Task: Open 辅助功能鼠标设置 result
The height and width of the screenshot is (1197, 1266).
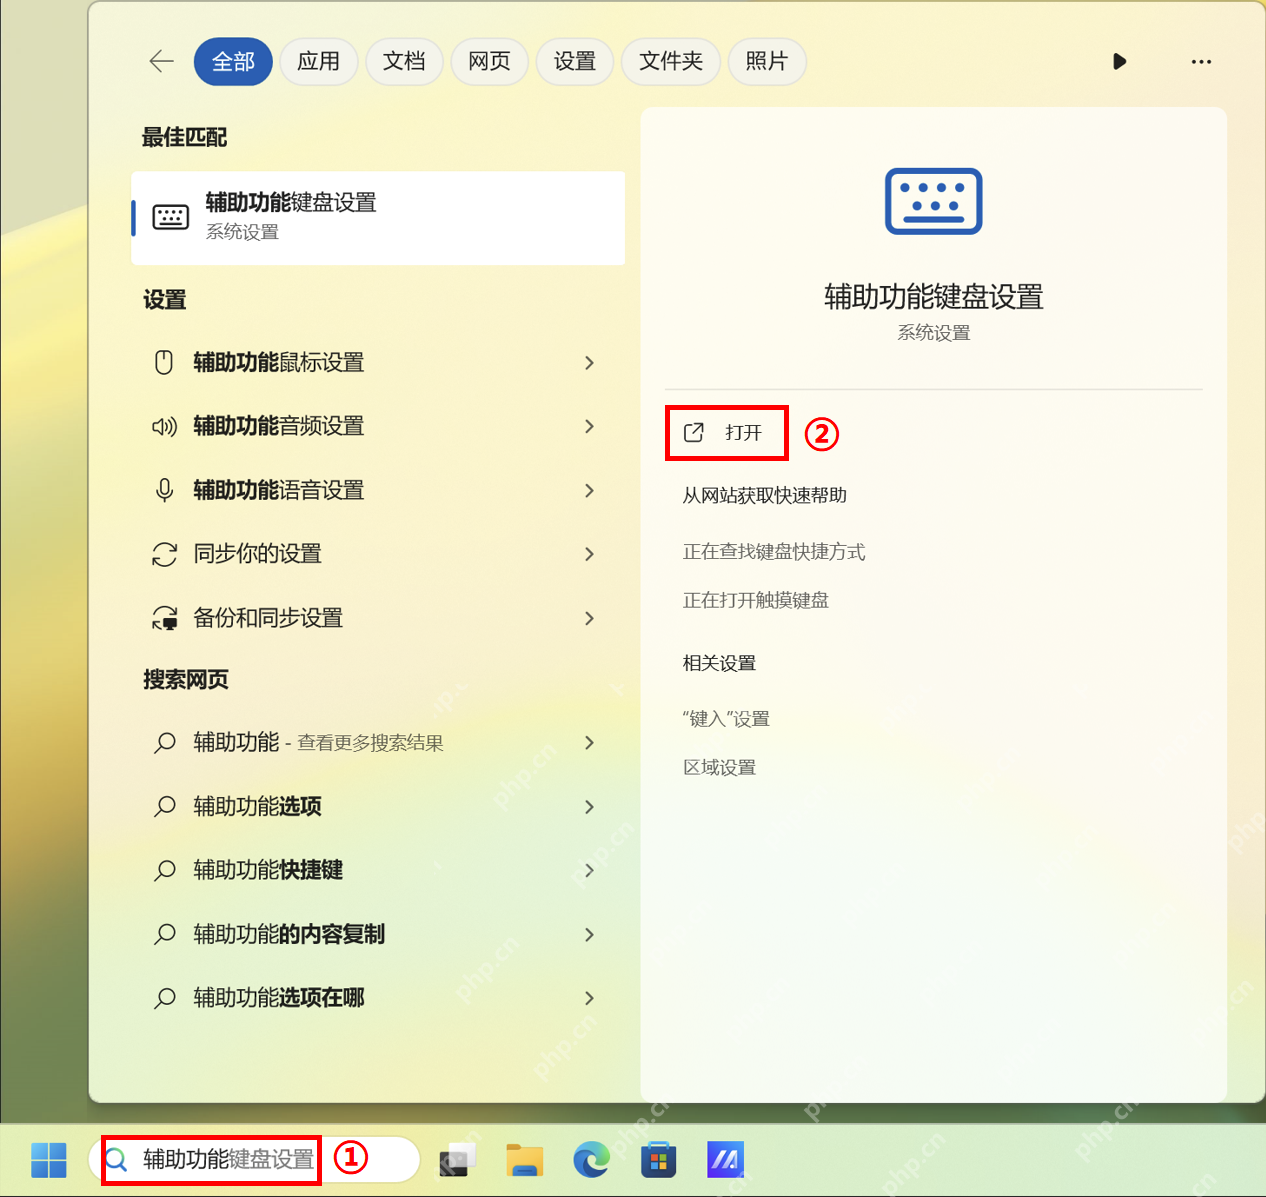Action: coord(378,362)
